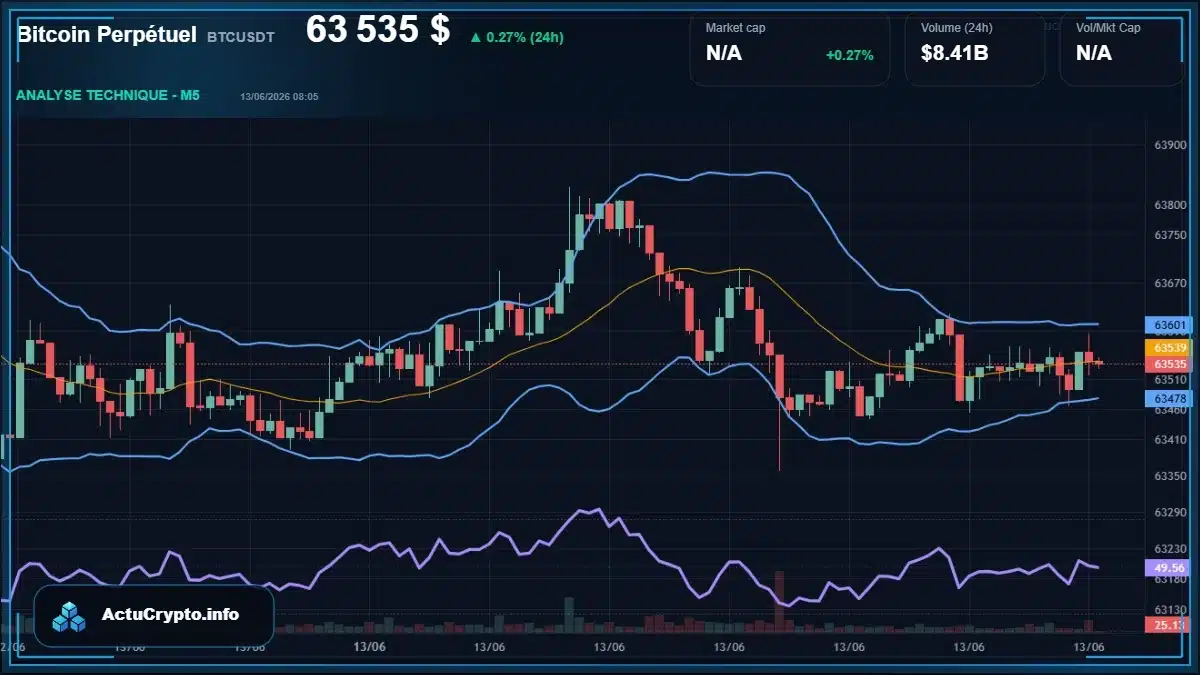Click the 63410 price axis label
1200x675 pixels.
tap(1170, 439)
